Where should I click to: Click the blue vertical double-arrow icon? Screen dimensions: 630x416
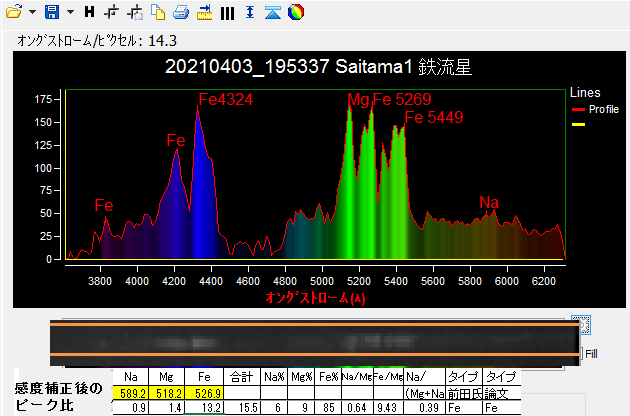coord(250,12)
